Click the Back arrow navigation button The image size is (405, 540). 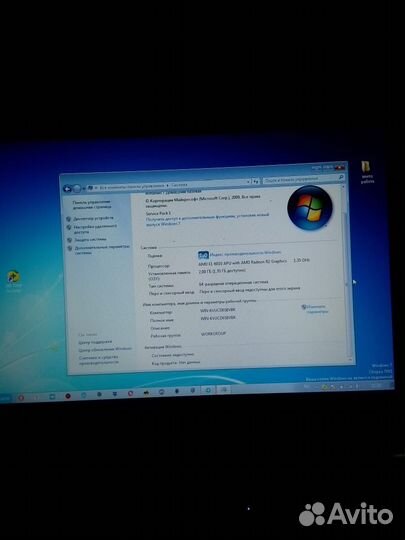click(68, 189)
